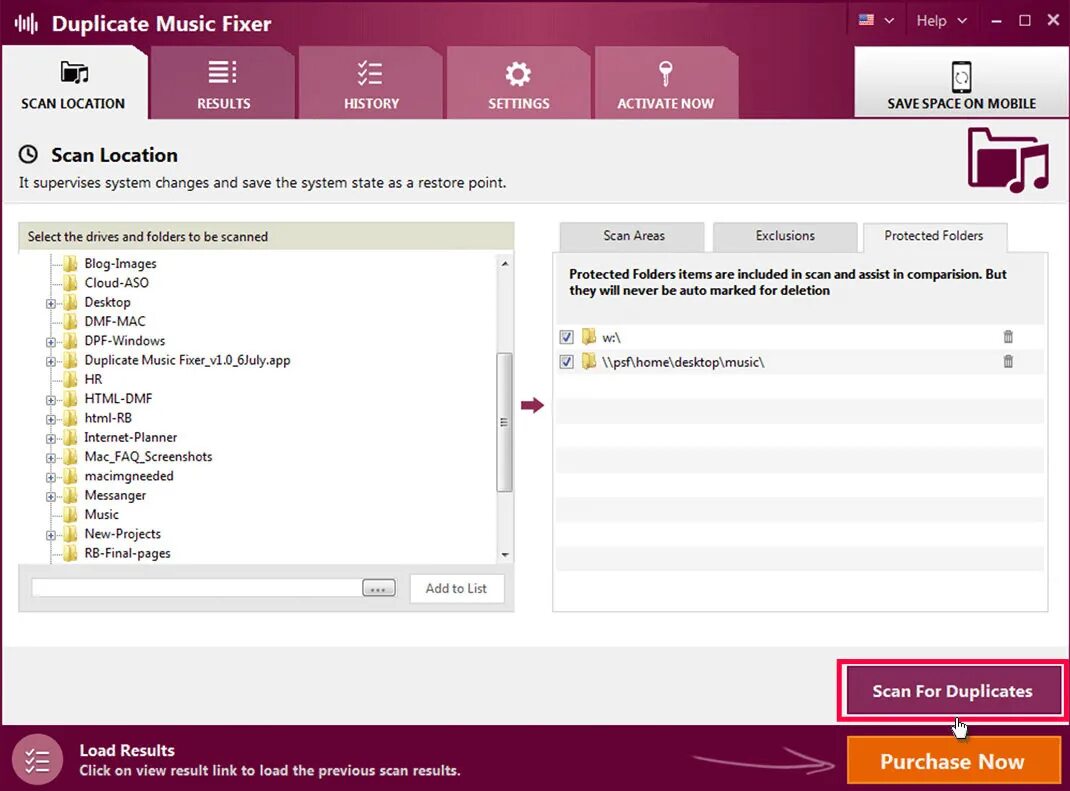Delete the w:\ entry with trash icon
The height and width of the screenshot is (791, 1070).
1008,336
